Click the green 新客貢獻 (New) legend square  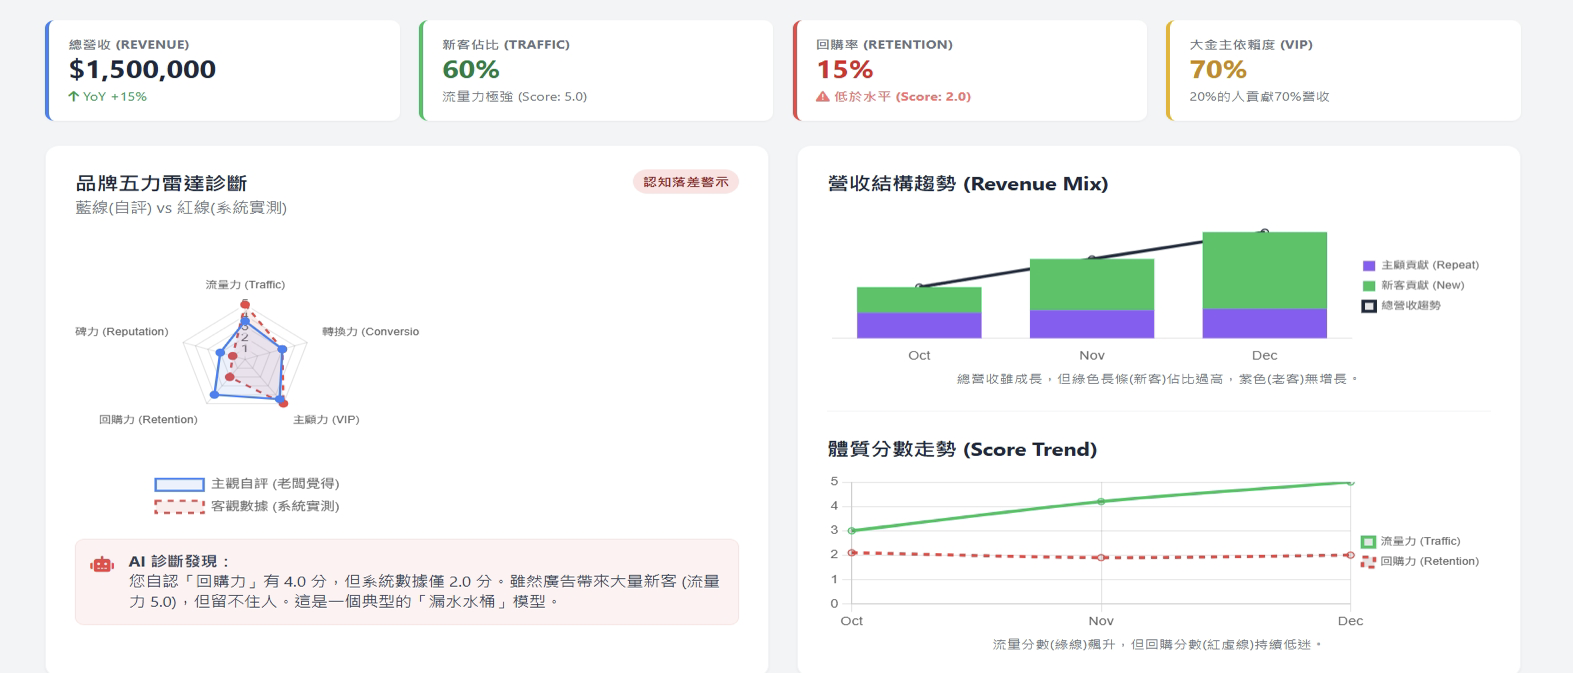[x=1369, y=286]
